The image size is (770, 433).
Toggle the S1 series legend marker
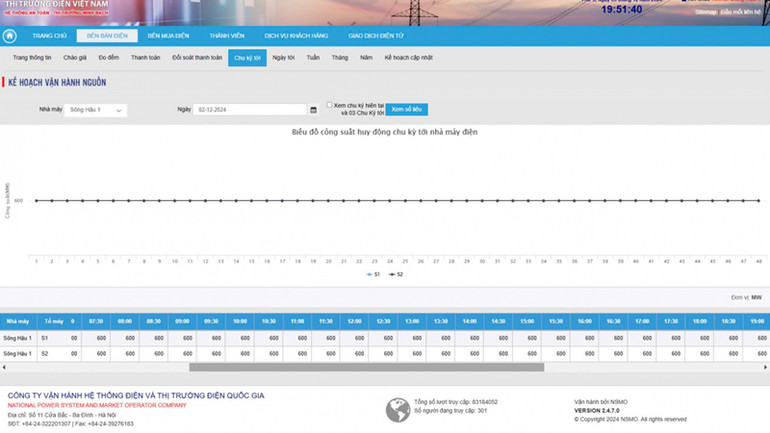[370, 273]
